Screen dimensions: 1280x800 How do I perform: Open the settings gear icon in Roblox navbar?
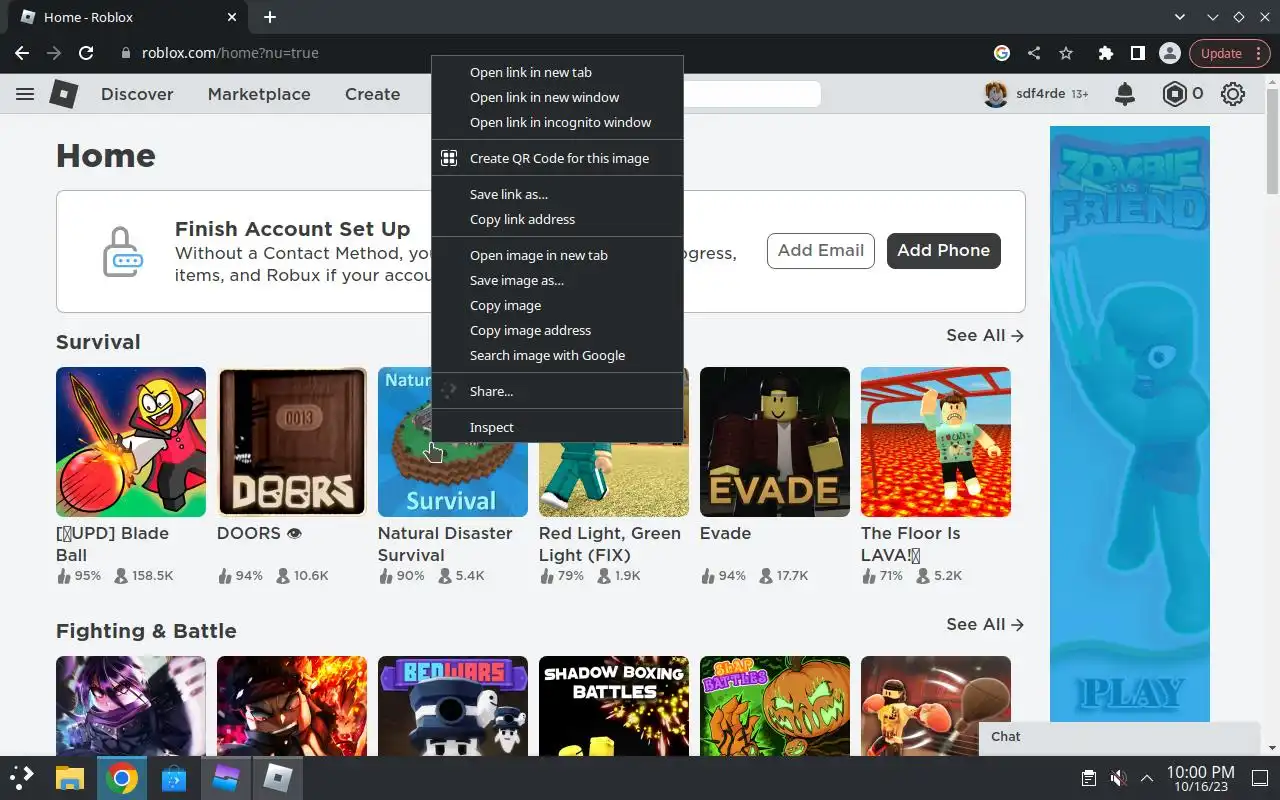[1233, 94]
